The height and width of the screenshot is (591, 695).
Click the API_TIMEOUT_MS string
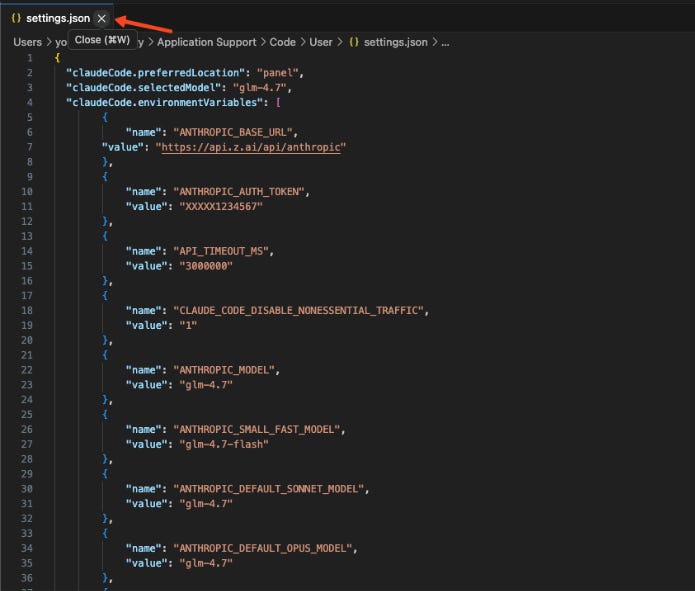pyautogui.click(x=221, y=251)
